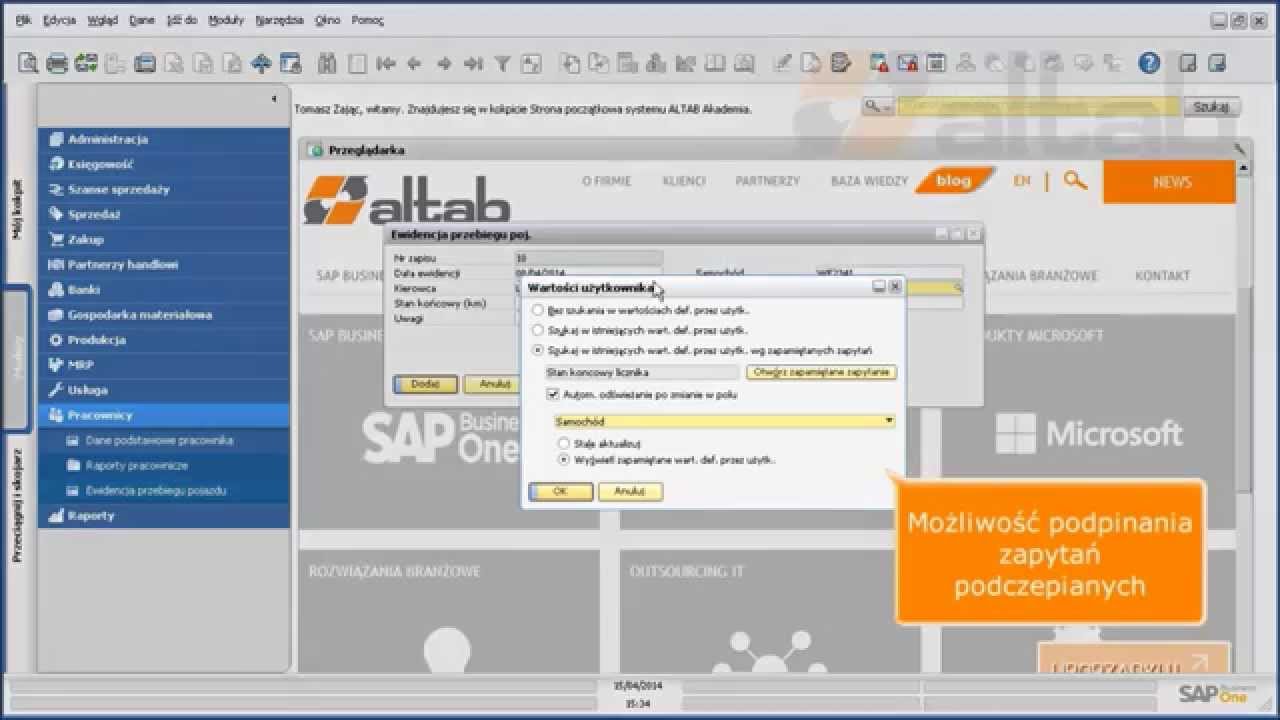The width and height of the screenshot is (1280, 720).
Task: Click Anuluj in Wartości użytkownika dialog
Action: [630, 492]
